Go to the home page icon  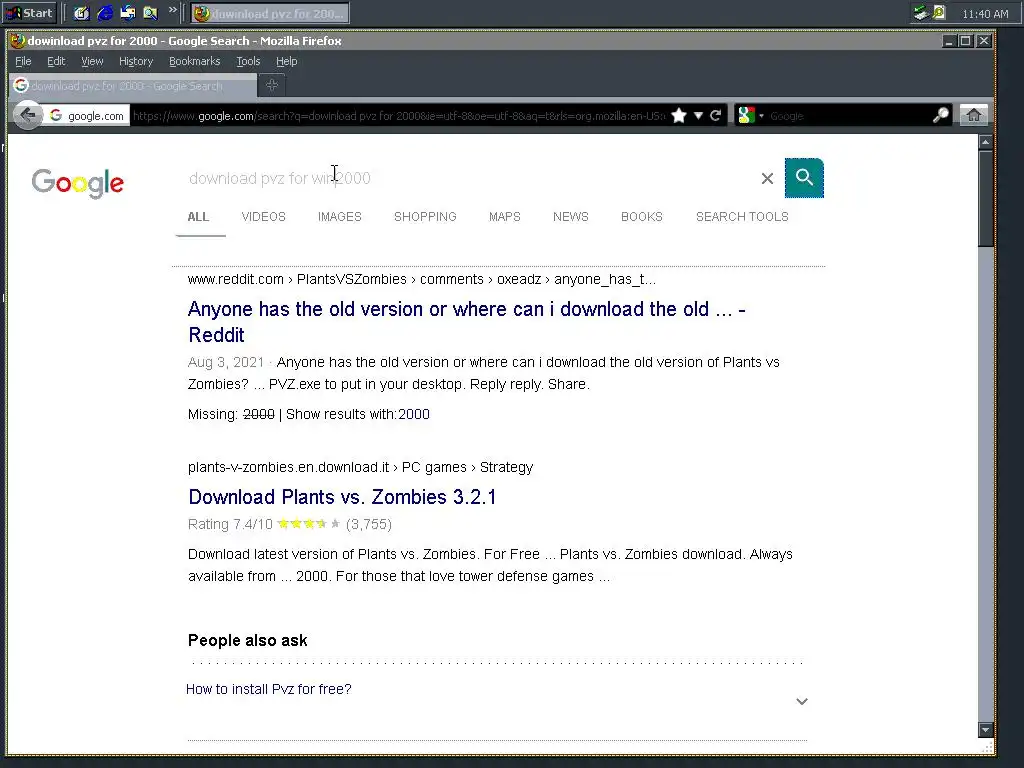pos(974,116)
